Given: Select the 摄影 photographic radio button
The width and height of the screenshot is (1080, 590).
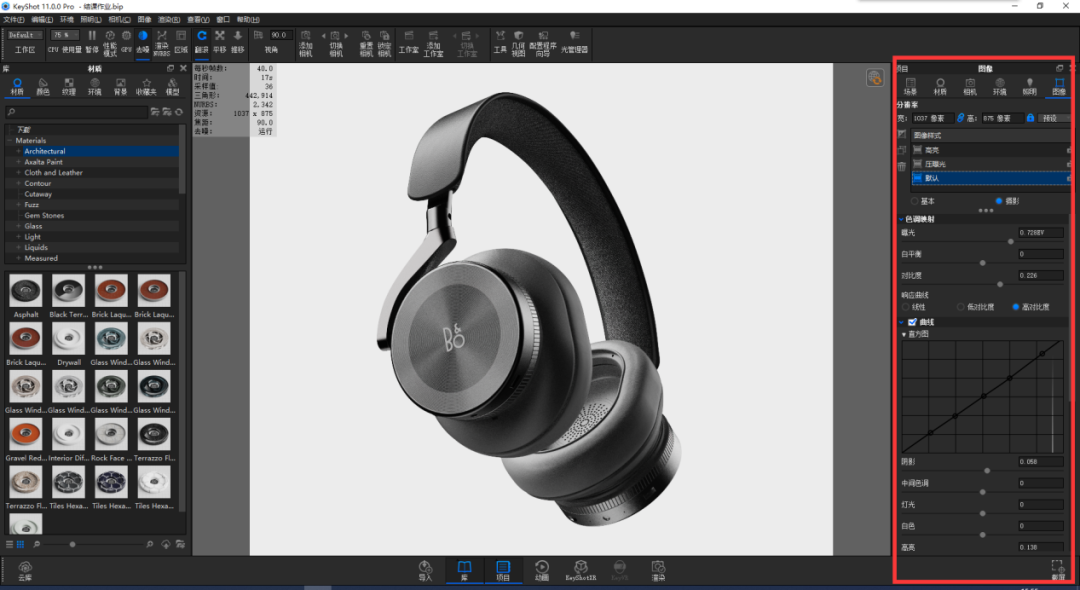Looking at the screenshot, I should pyautogui.click(x=999, y=201).
